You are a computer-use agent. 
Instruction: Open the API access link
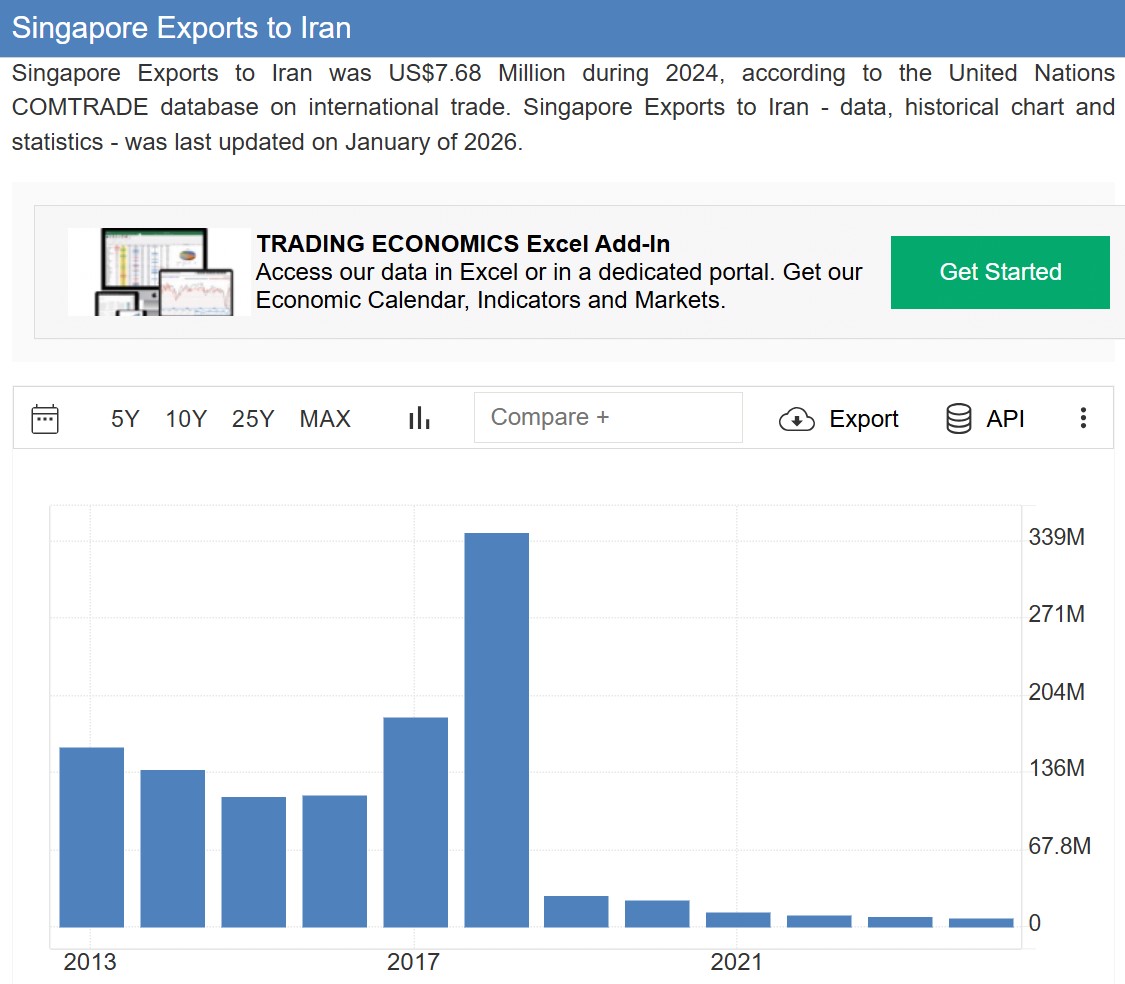coord(1005,419)
